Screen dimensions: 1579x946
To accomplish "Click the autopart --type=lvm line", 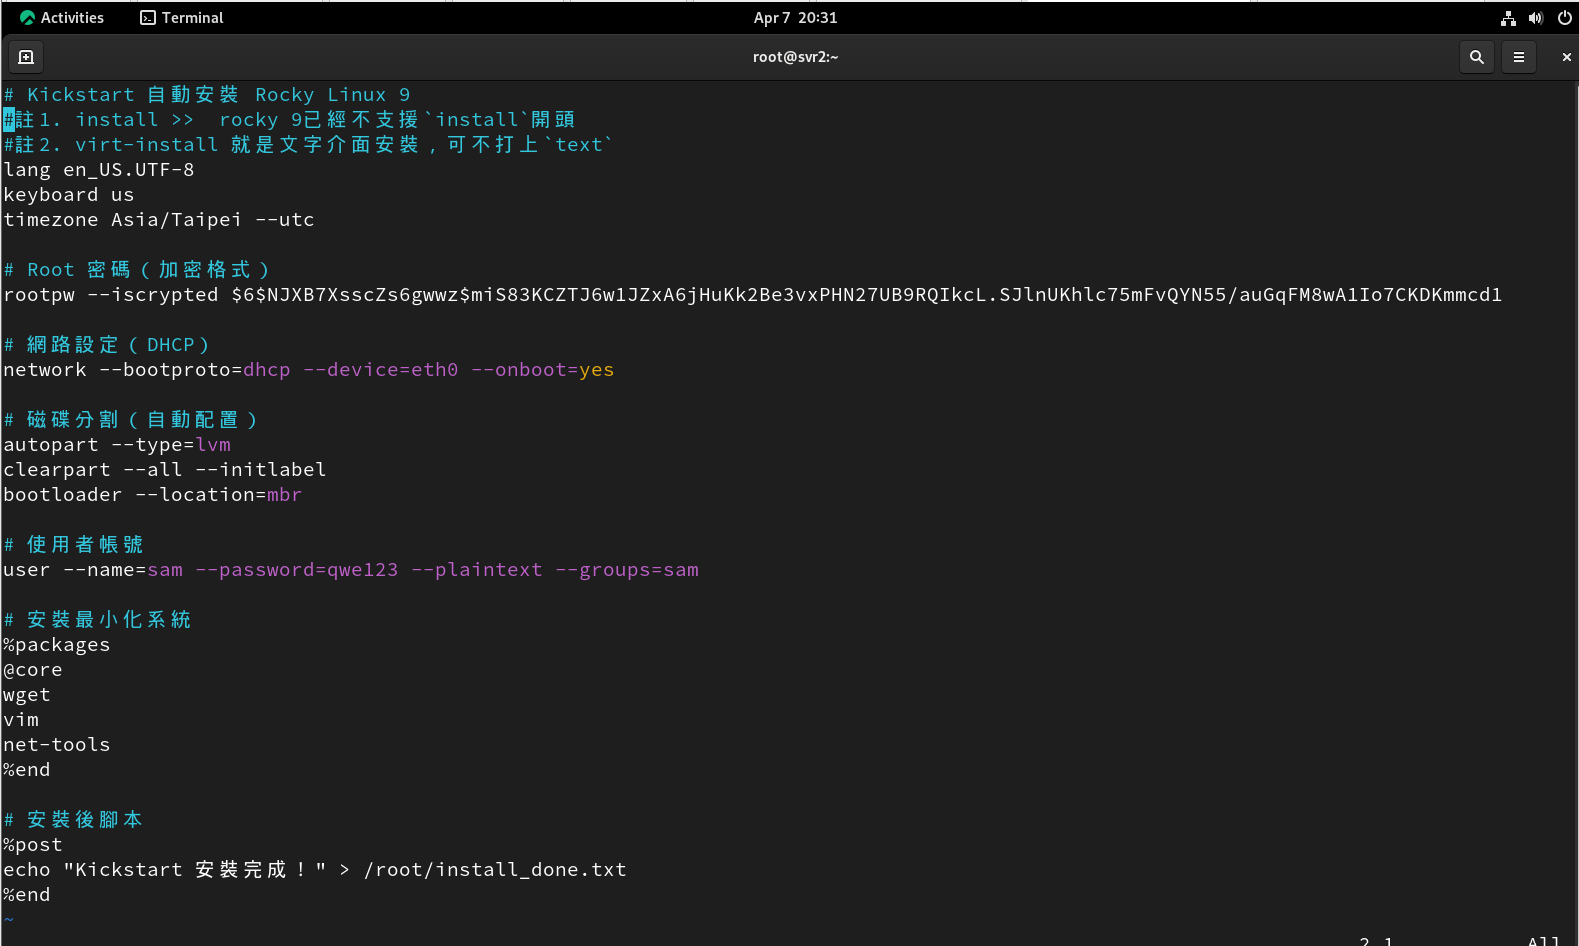I will click(x=117, y=445).
